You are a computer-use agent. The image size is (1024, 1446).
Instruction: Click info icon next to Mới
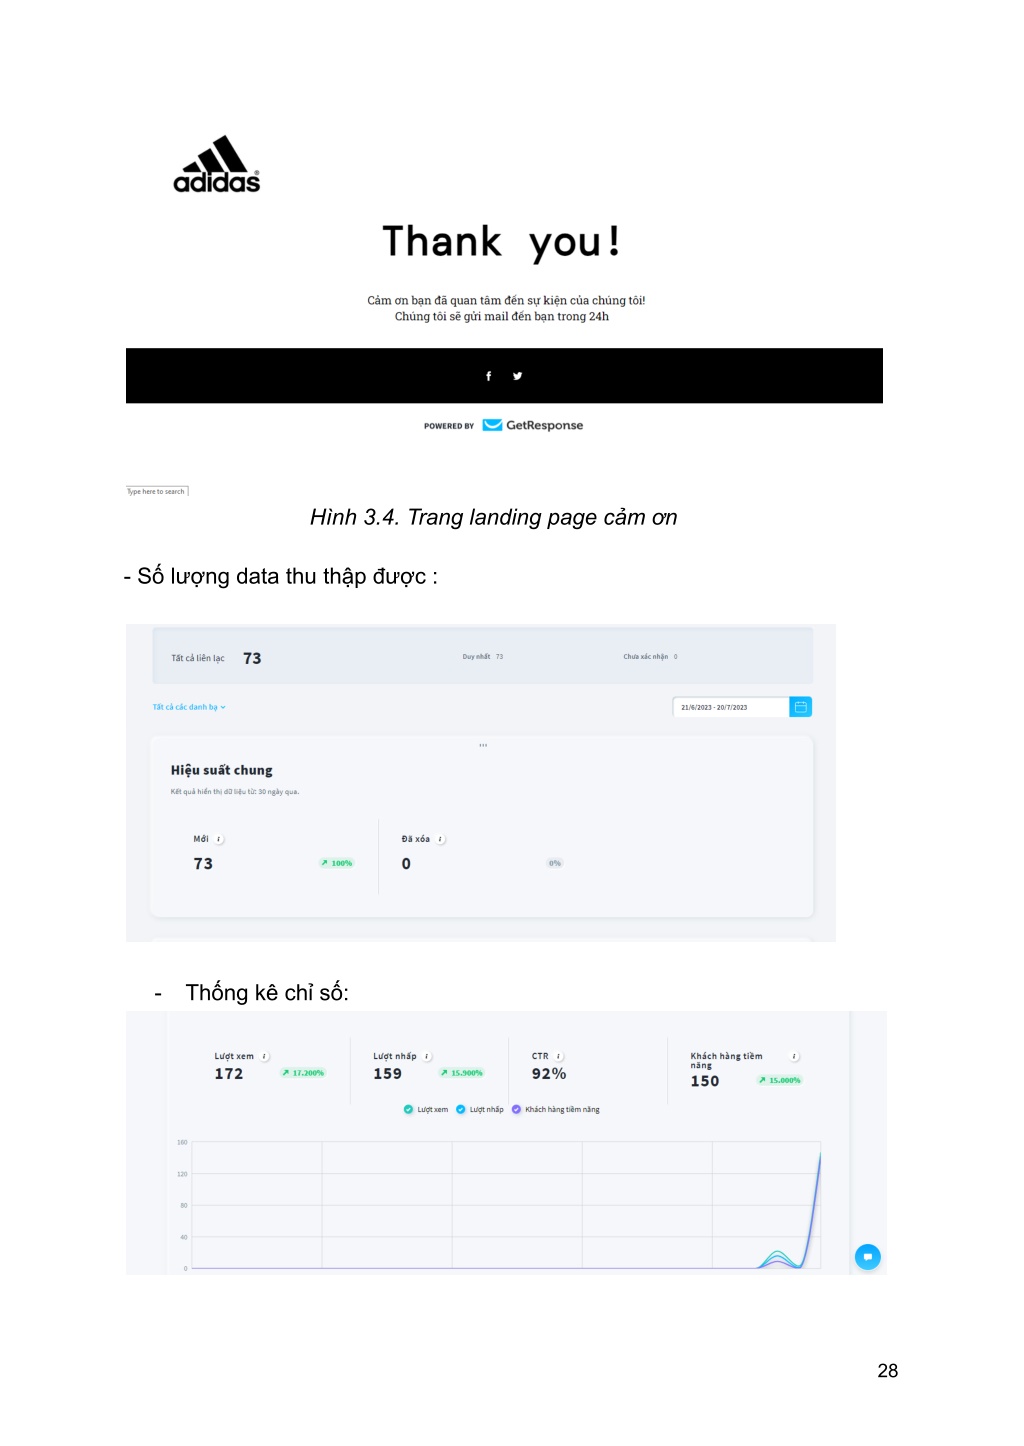[x=219, y=840]
